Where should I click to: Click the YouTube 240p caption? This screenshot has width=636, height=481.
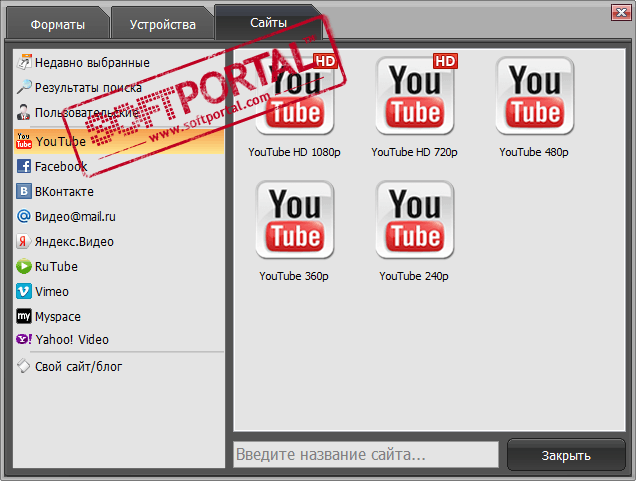tap(414, 276)
